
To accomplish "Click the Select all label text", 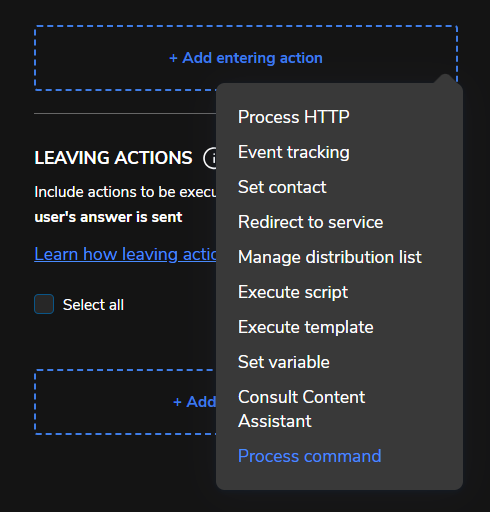I will [x=93, y=305].
